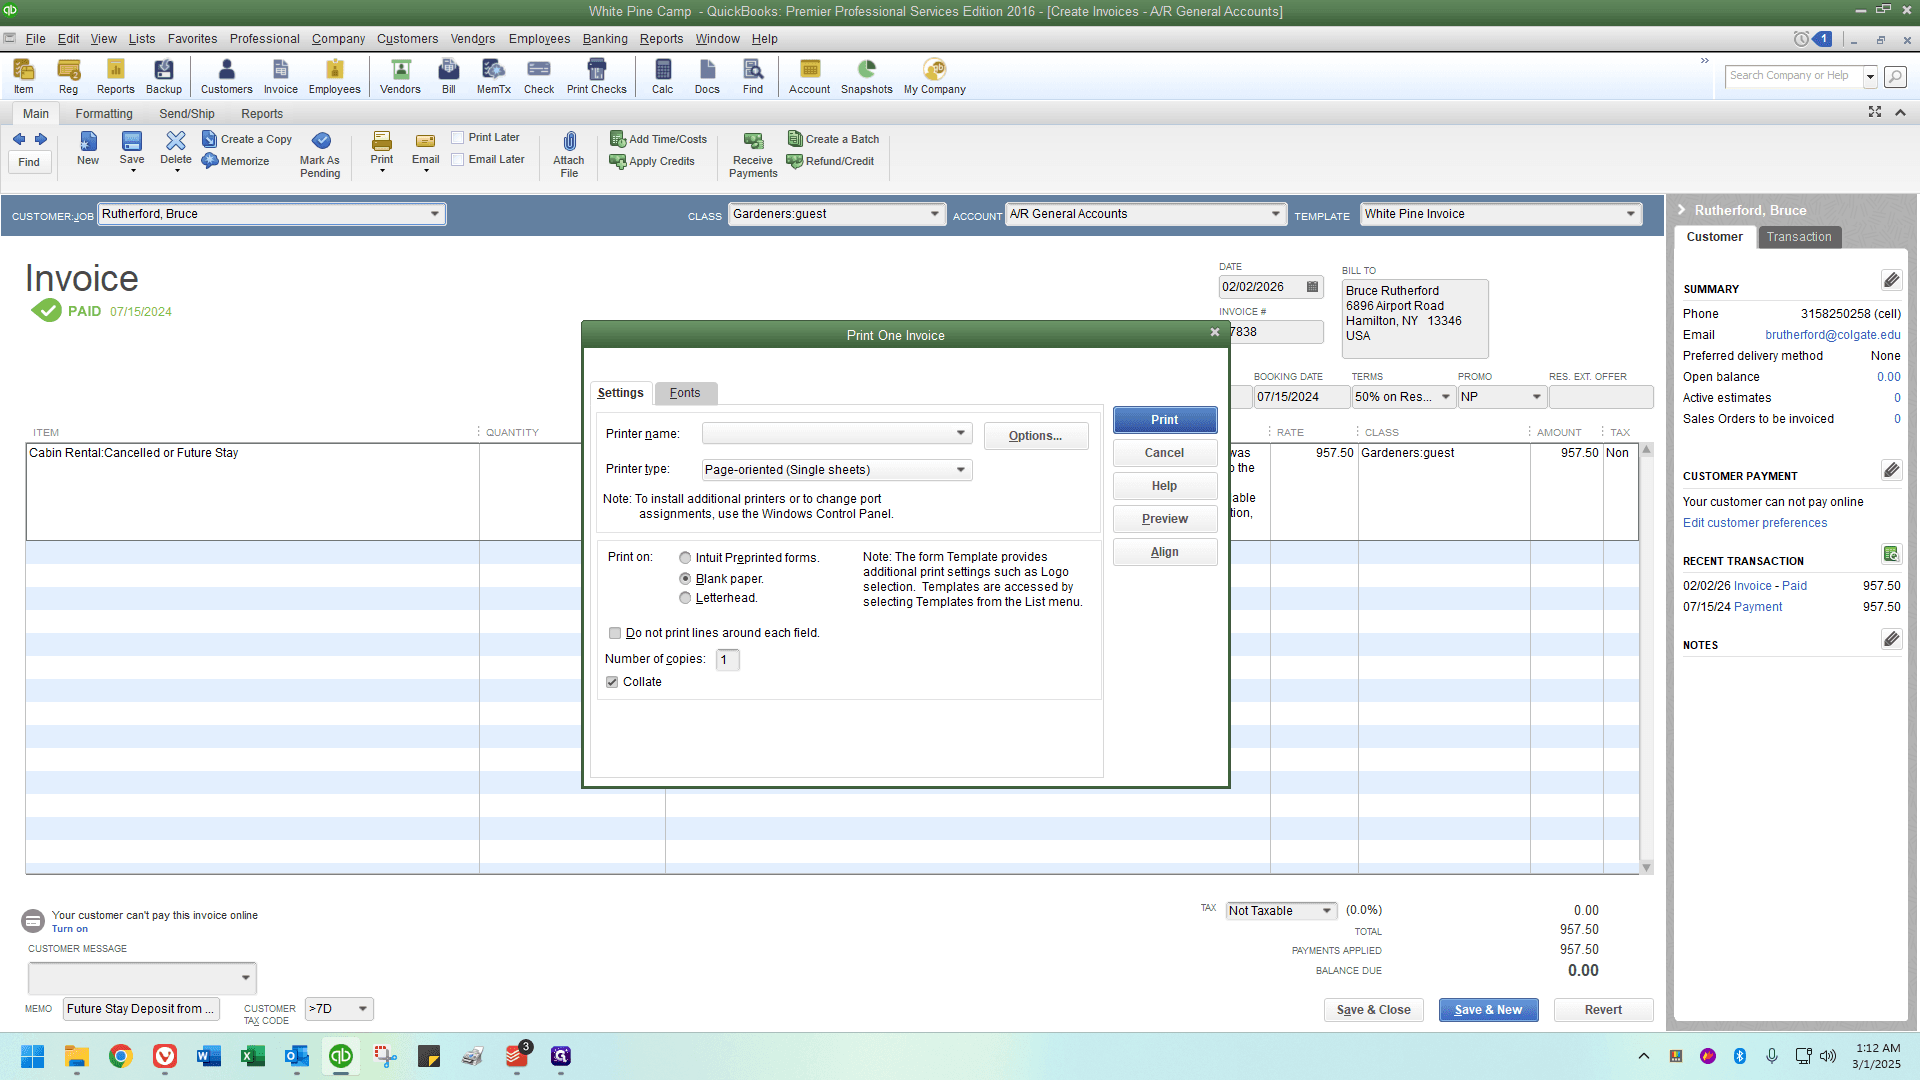Click the Bill toolbar icon
This screenshot has width=1920, height=1080.
[x=449, y=76]
